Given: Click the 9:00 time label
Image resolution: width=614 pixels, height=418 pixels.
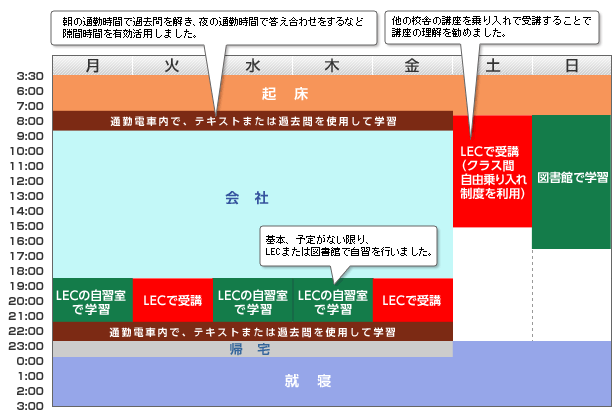Looking at the screenshot, I should point(30,136).
